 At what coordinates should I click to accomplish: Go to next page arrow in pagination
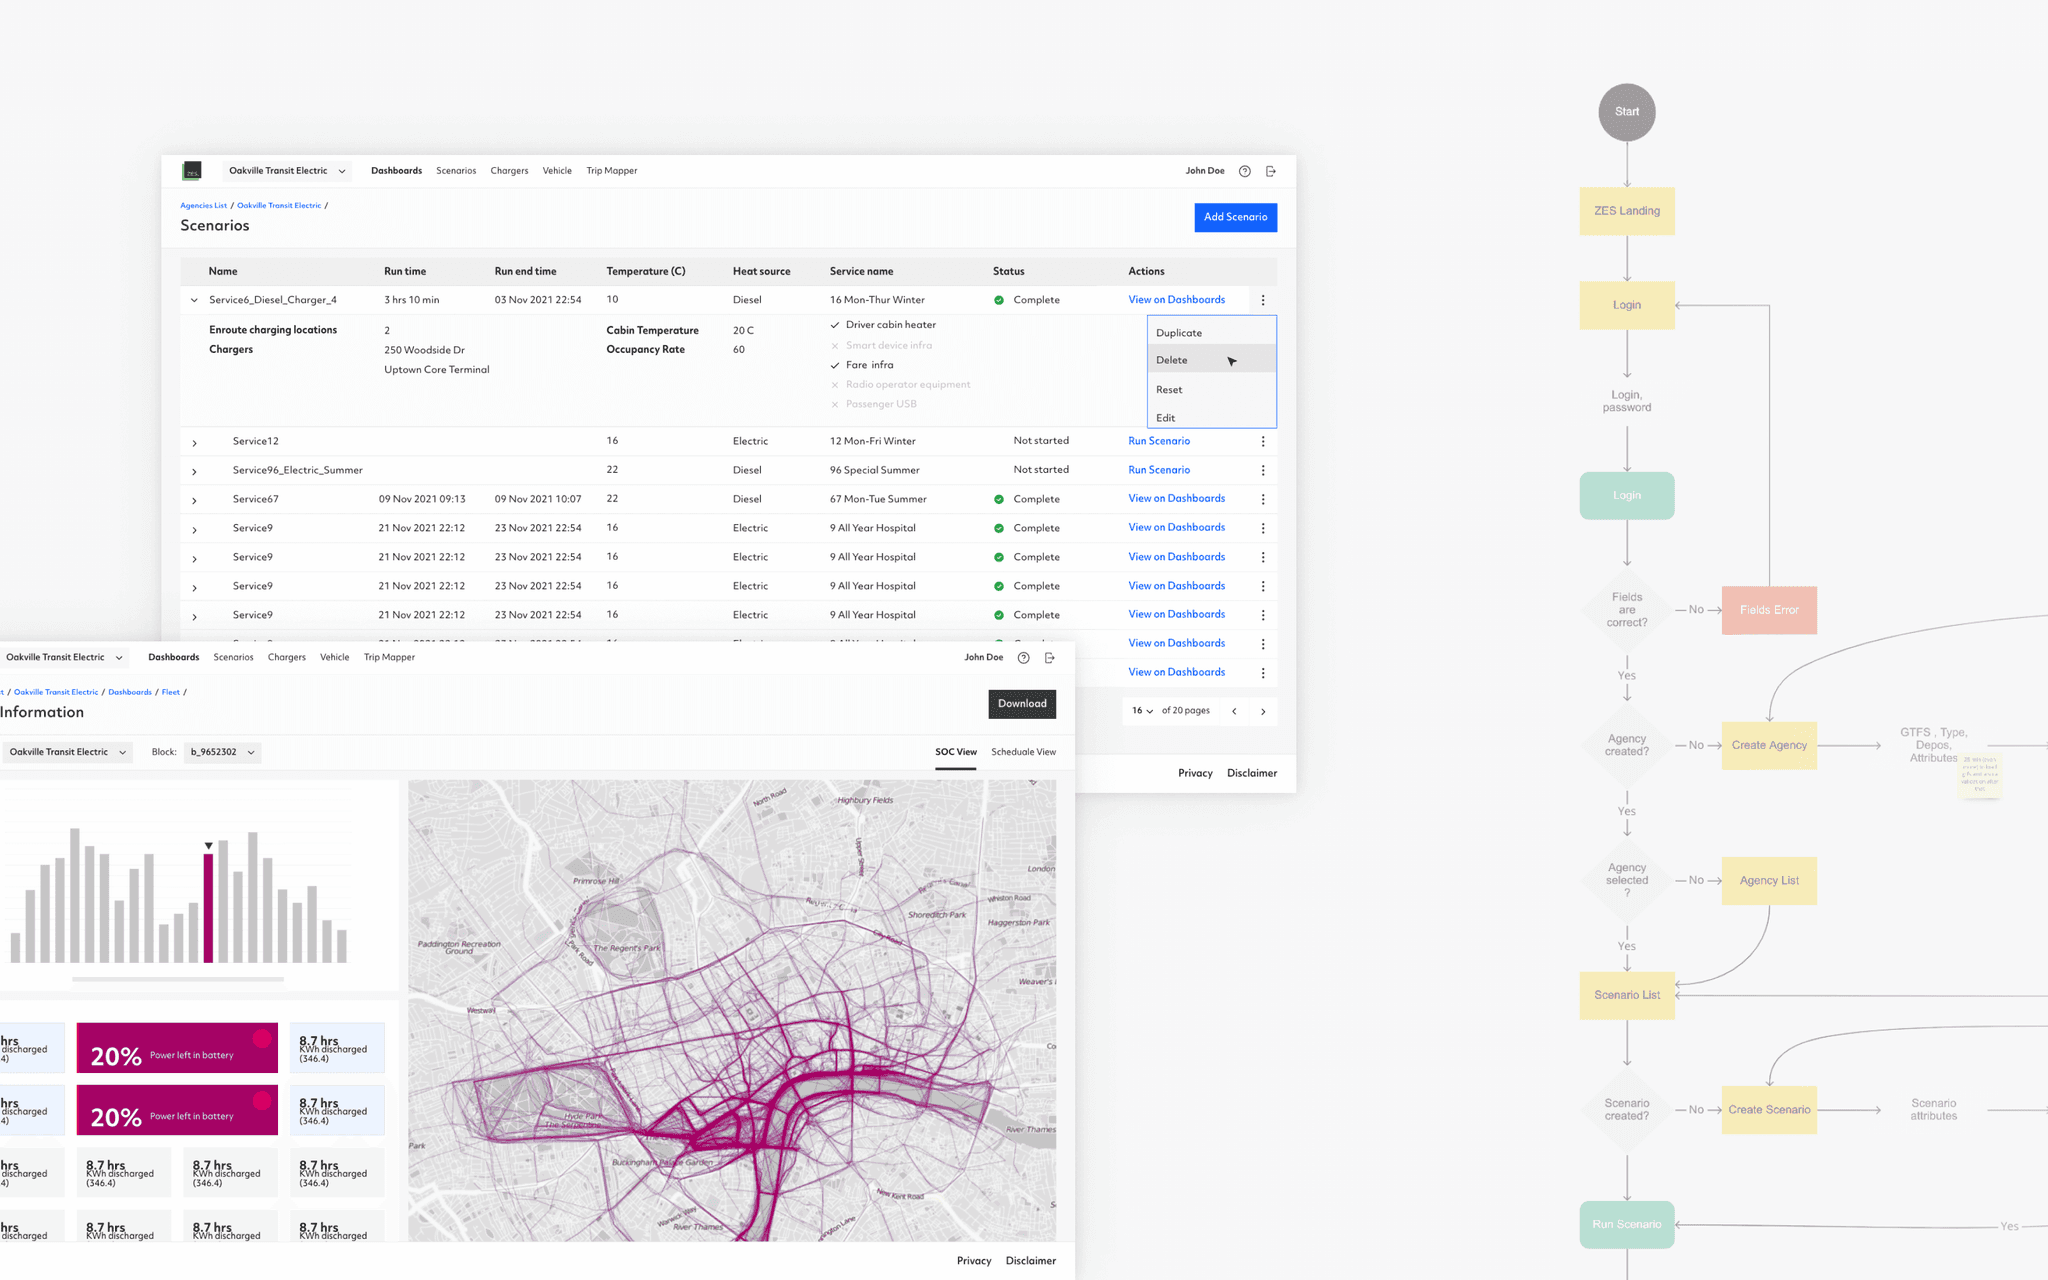pyautogui.click(x=1263, y=711)
